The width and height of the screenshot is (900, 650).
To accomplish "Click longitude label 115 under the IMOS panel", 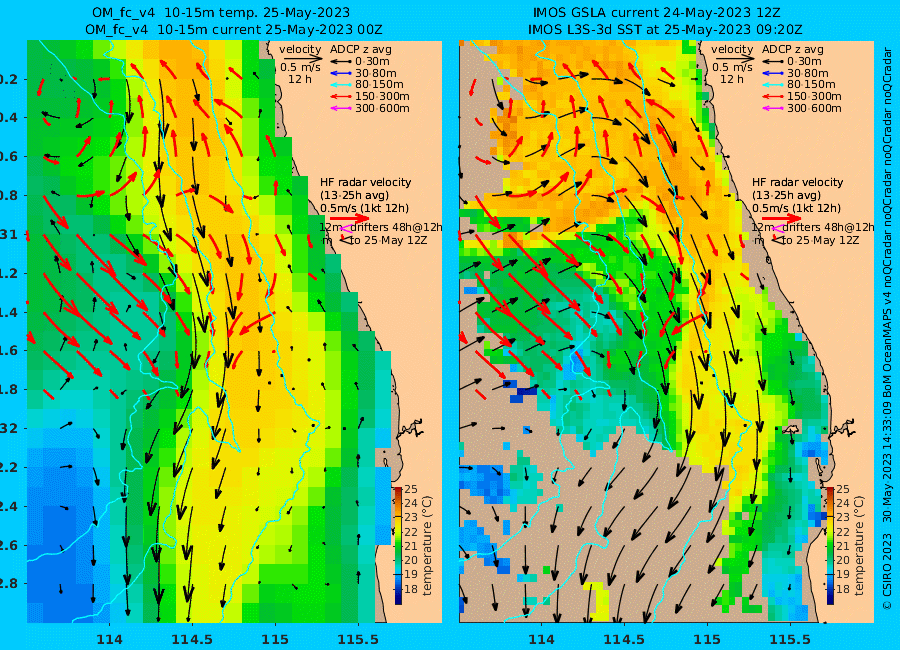I will [x=707, y=639].
